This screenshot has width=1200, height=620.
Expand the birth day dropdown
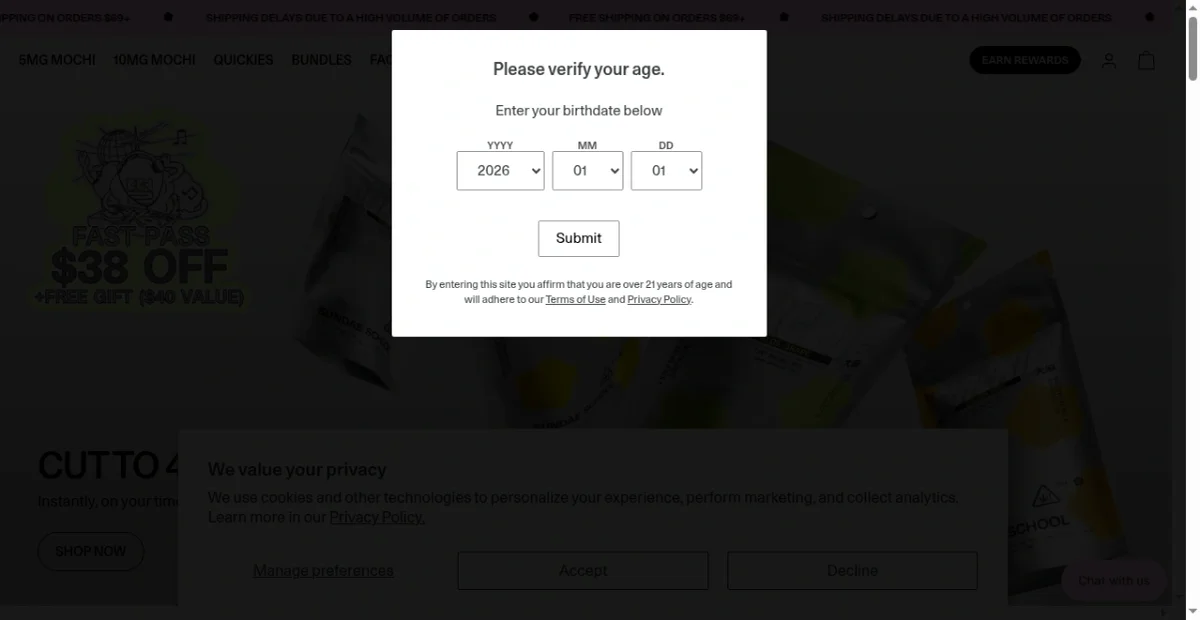click(666, 171)
